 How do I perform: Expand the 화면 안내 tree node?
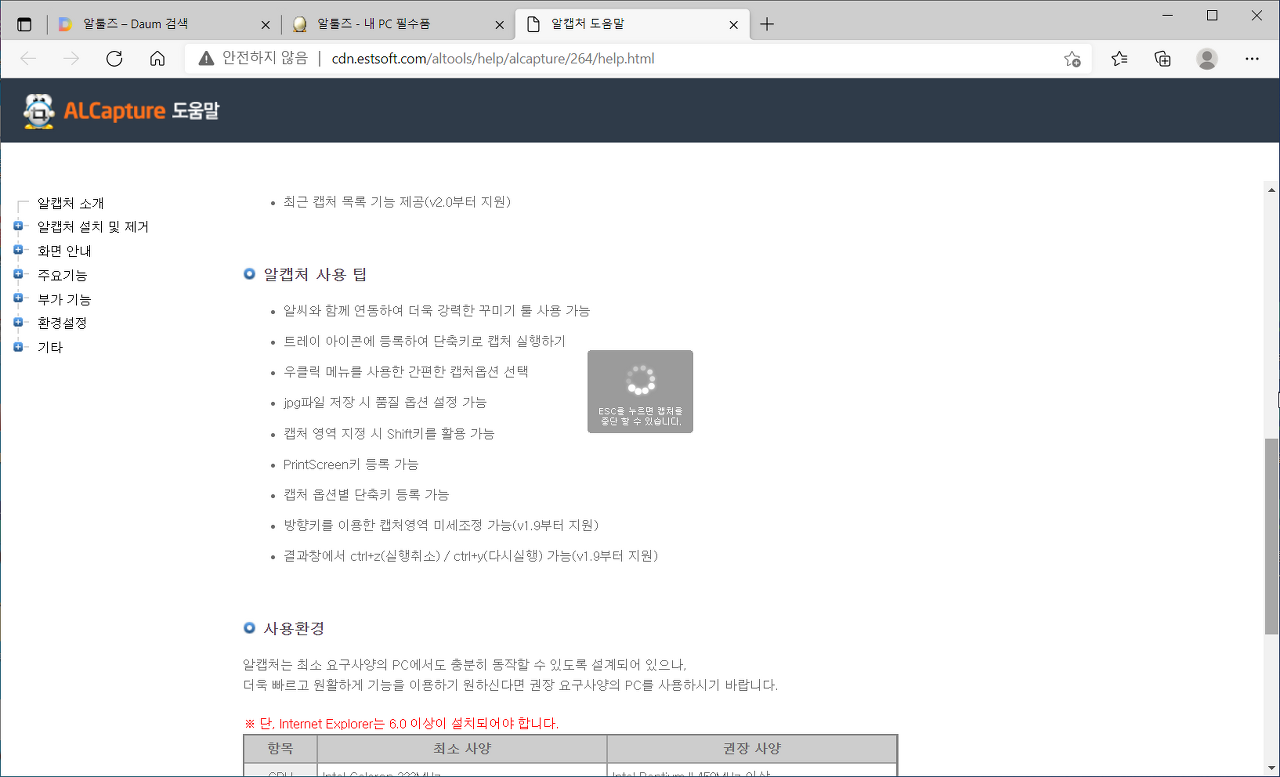(x=18, y=250)
